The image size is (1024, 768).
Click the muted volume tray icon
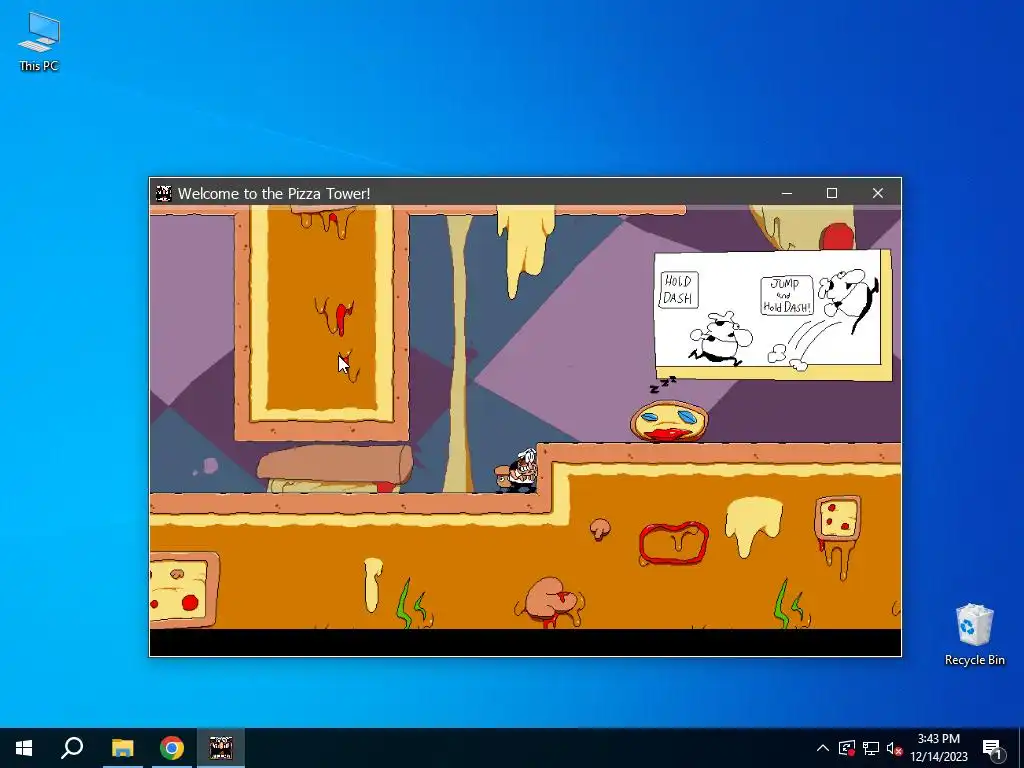tap(895, 748)
